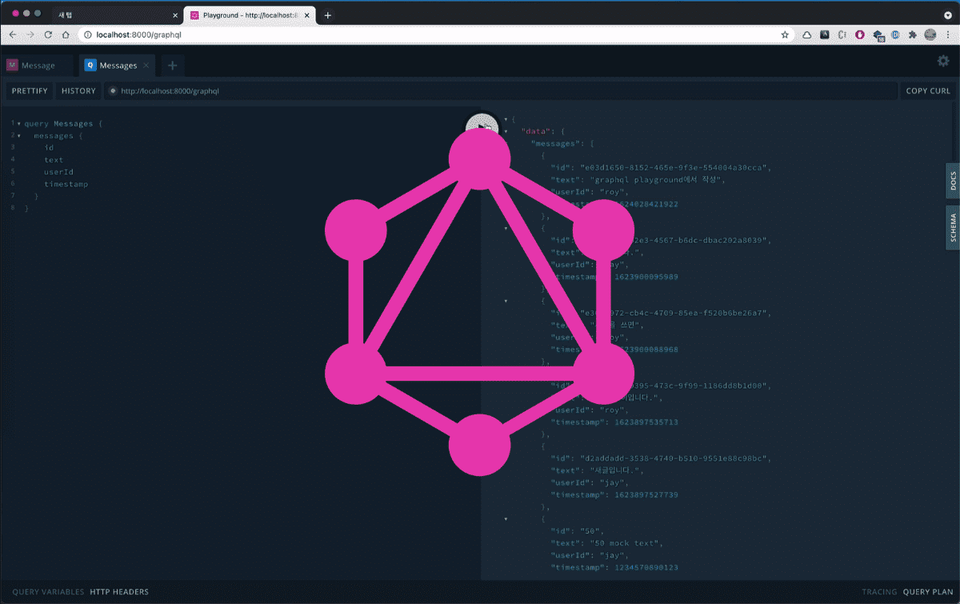Image resolution: width=960 pixels, height=604 pixels.
Task: Collapse the query Messages block on line 1
Action: [19, 124]
